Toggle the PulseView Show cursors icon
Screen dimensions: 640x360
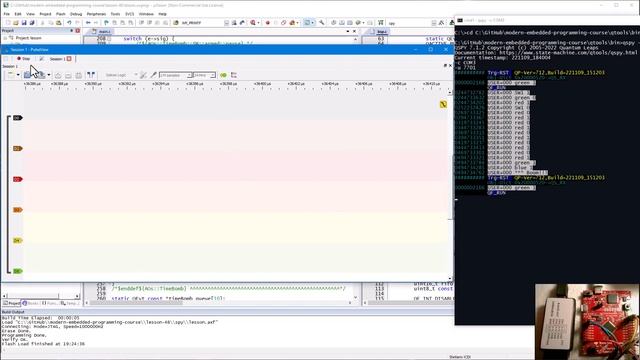(91, 75)
